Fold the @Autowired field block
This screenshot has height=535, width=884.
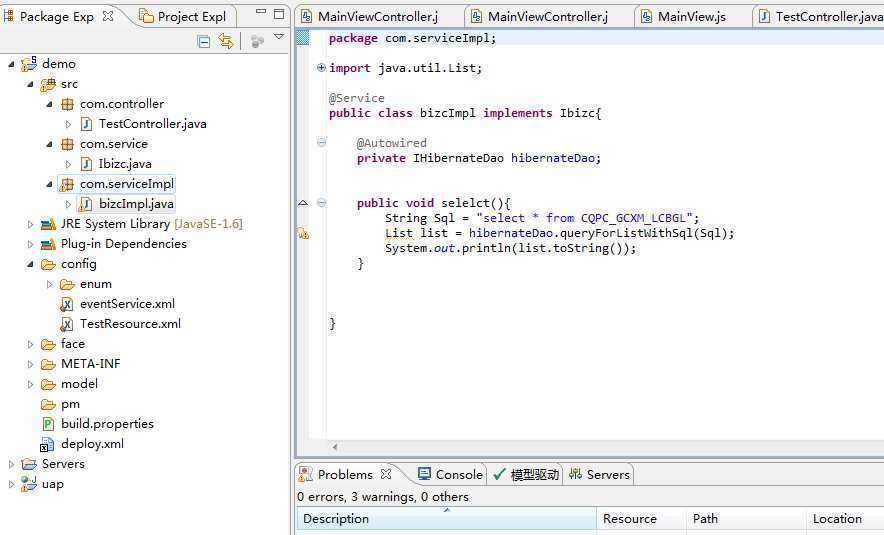[321, 143]
